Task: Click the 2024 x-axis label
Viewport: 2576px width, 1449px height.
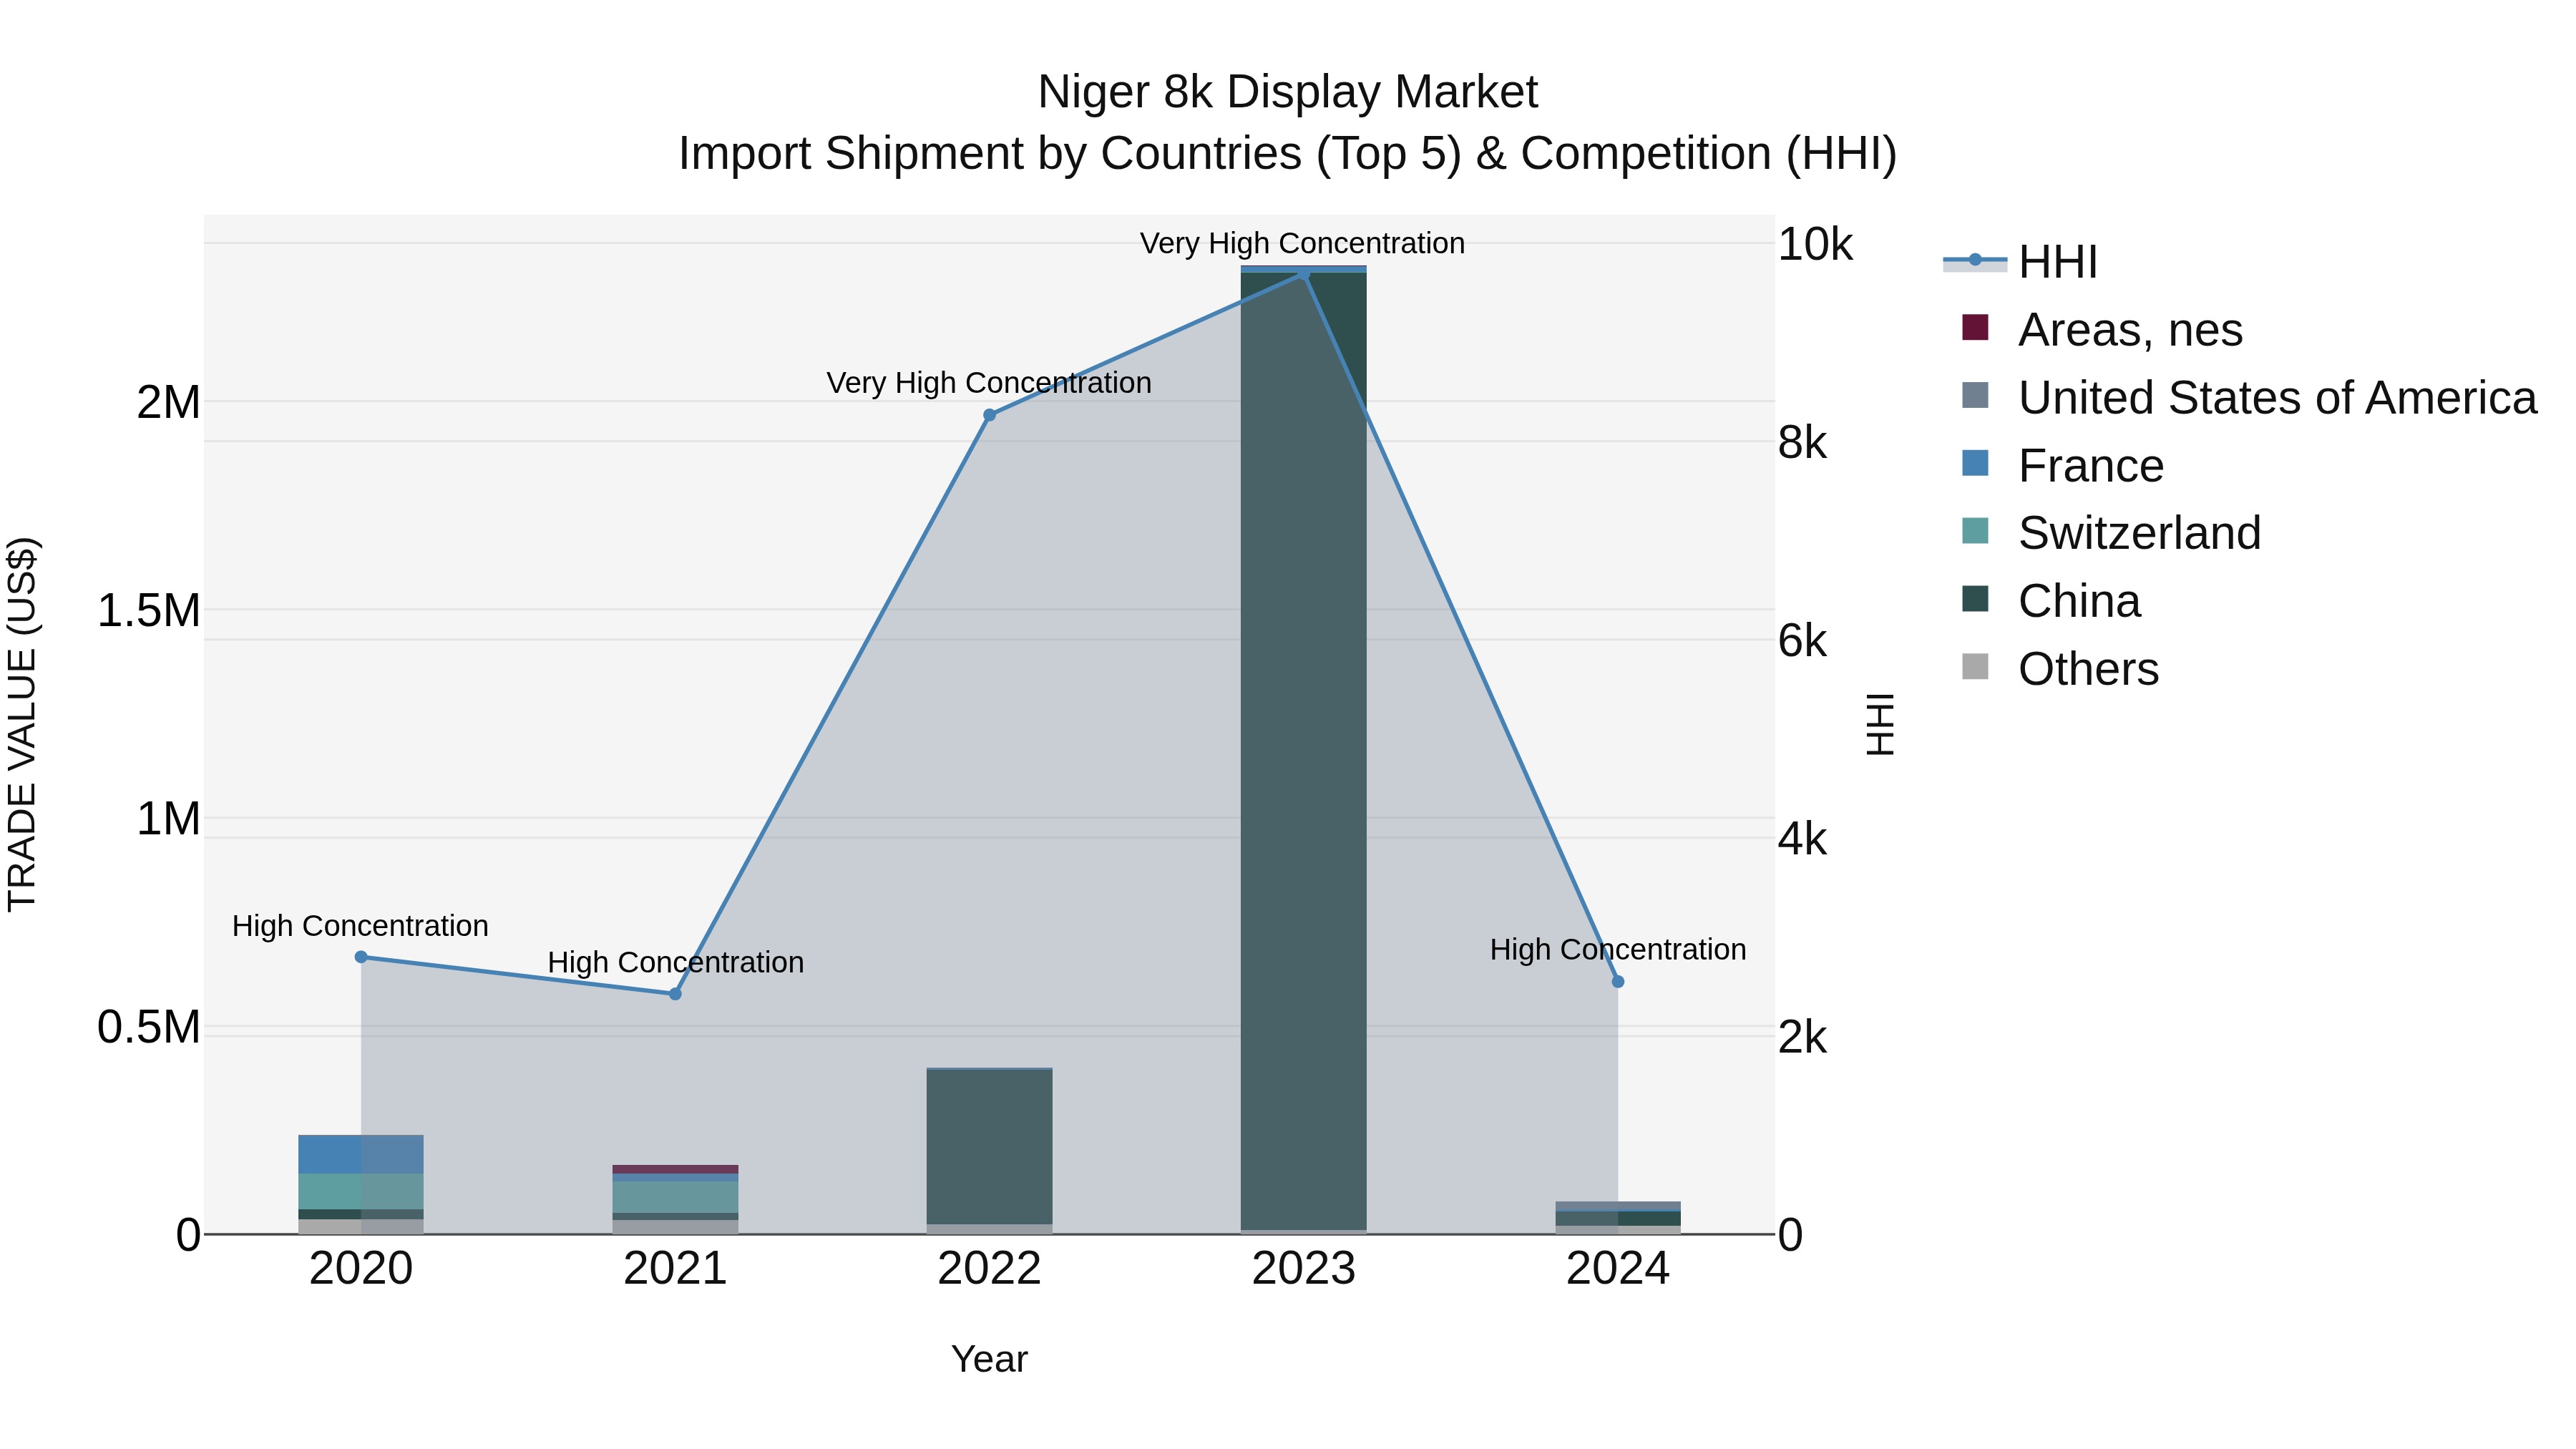Action: [x=1618, y=1269]
